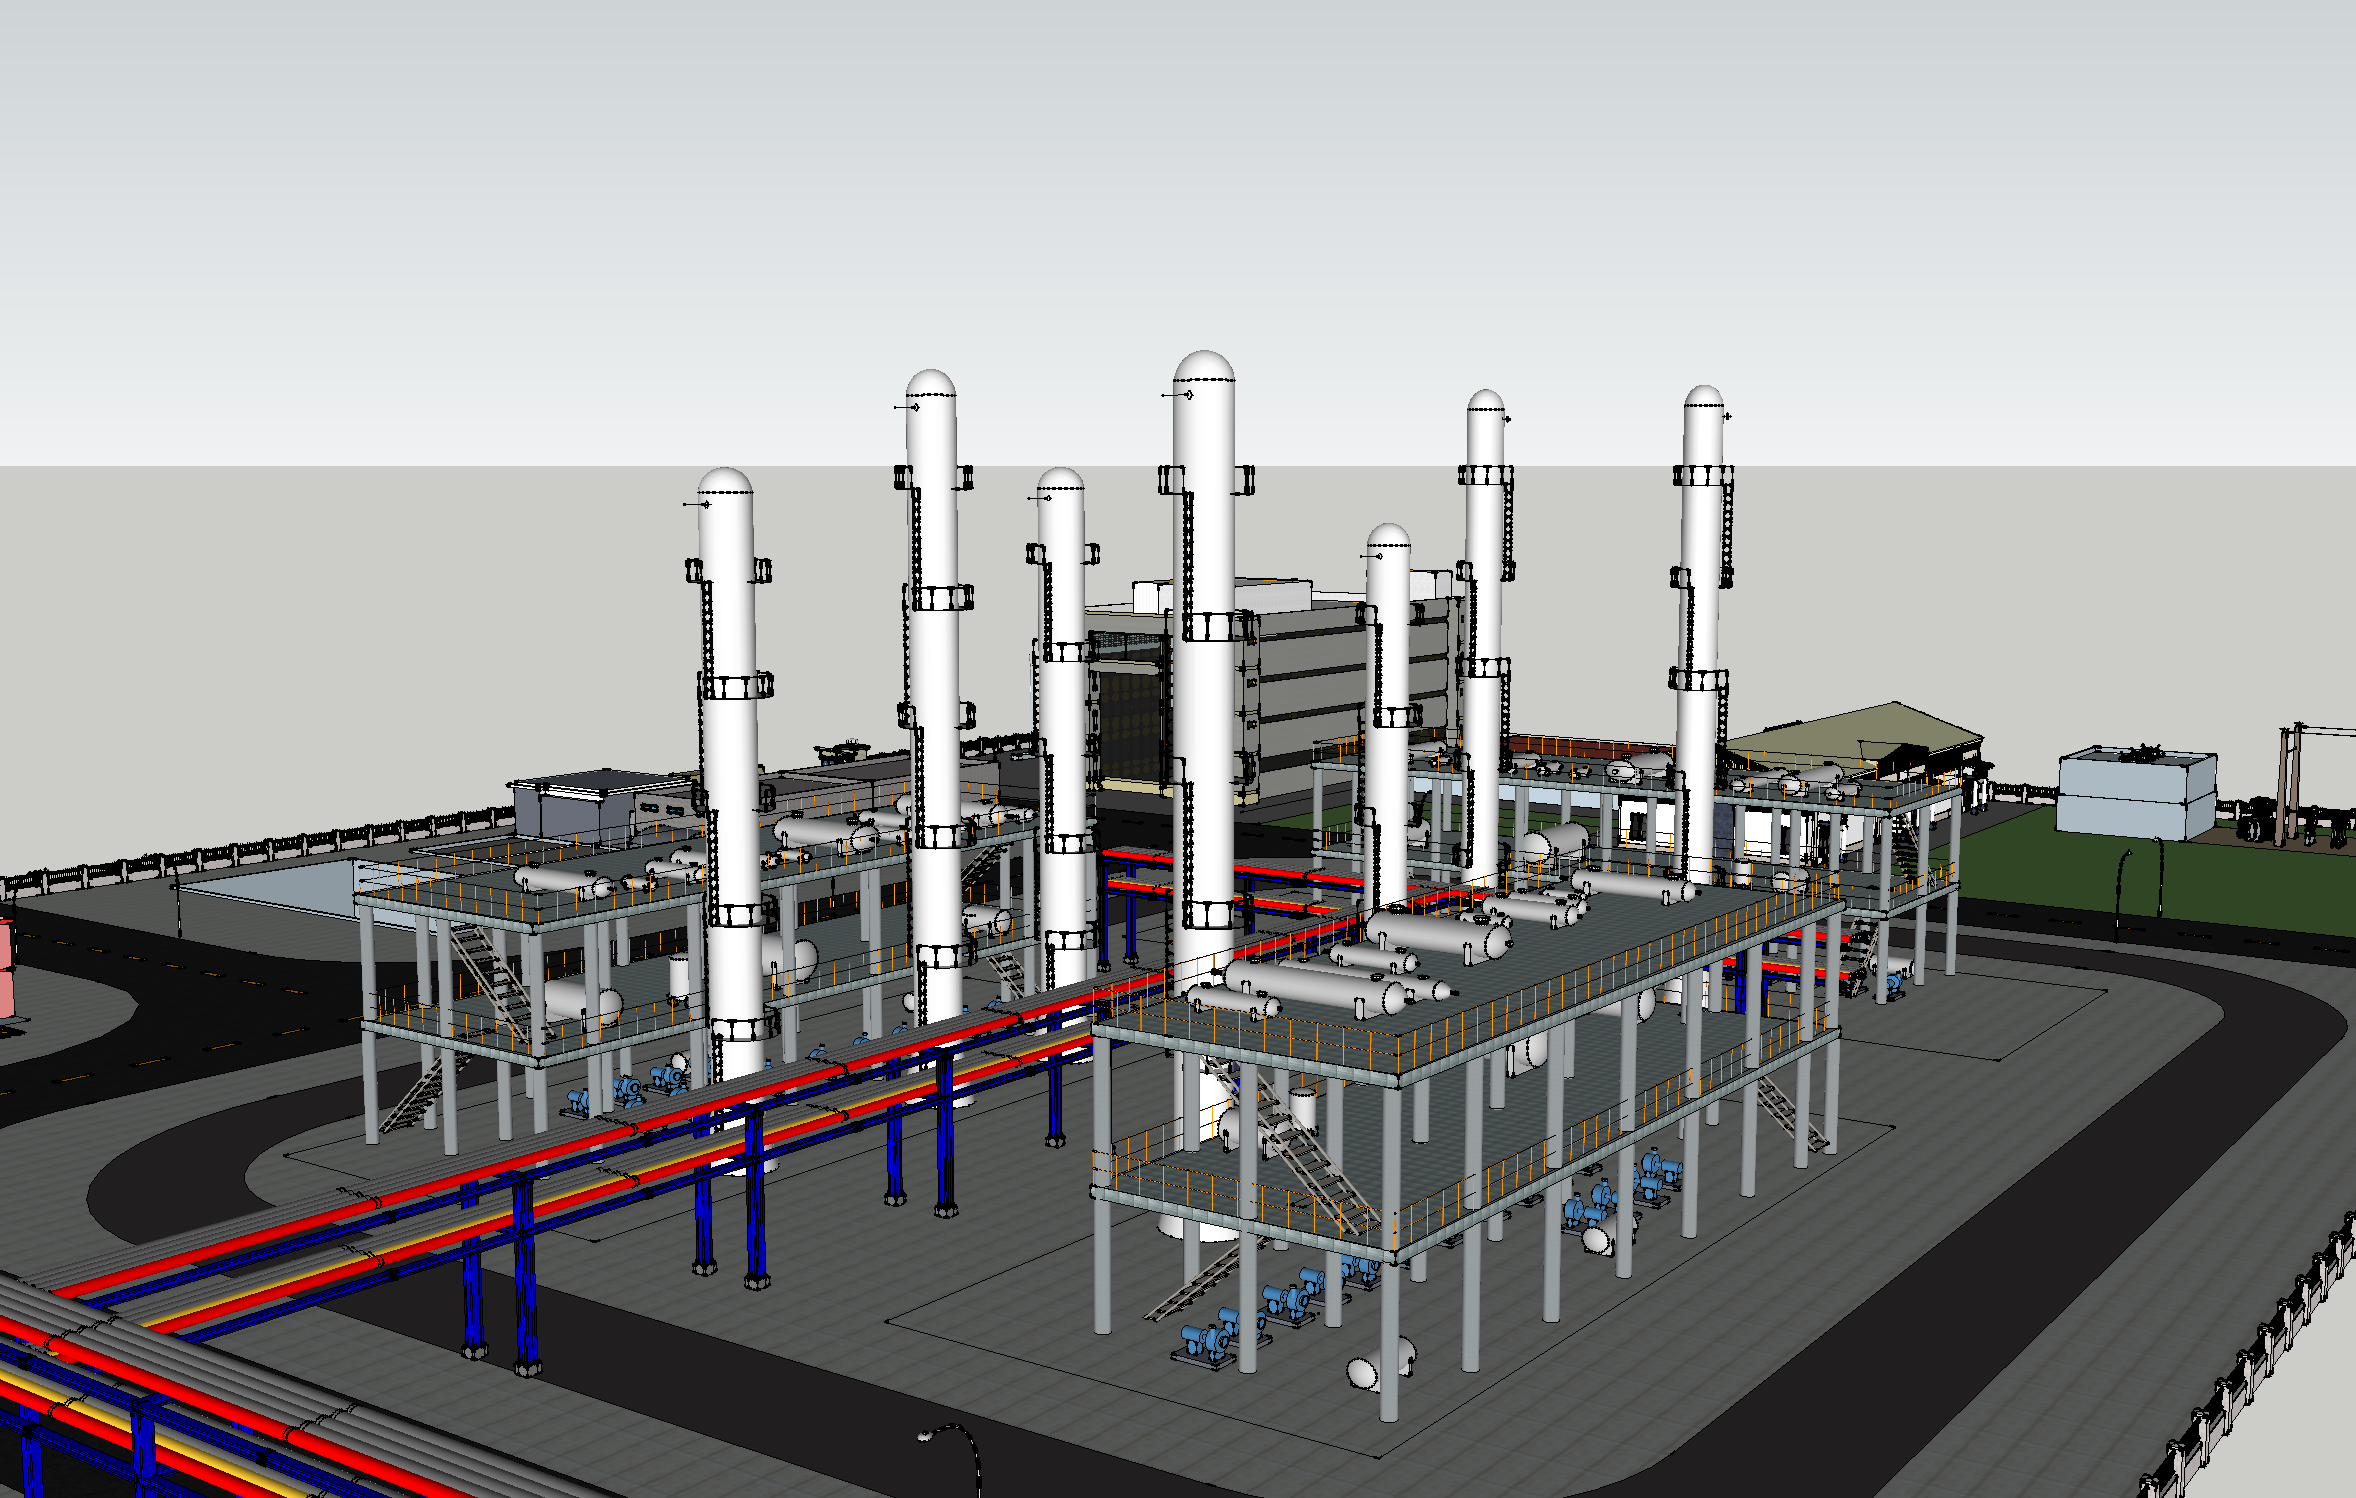Click the largest horizontal tank on right platform
Image resolution: width=2356 pixels, height=1498 pixels.
coord(1440,932)
